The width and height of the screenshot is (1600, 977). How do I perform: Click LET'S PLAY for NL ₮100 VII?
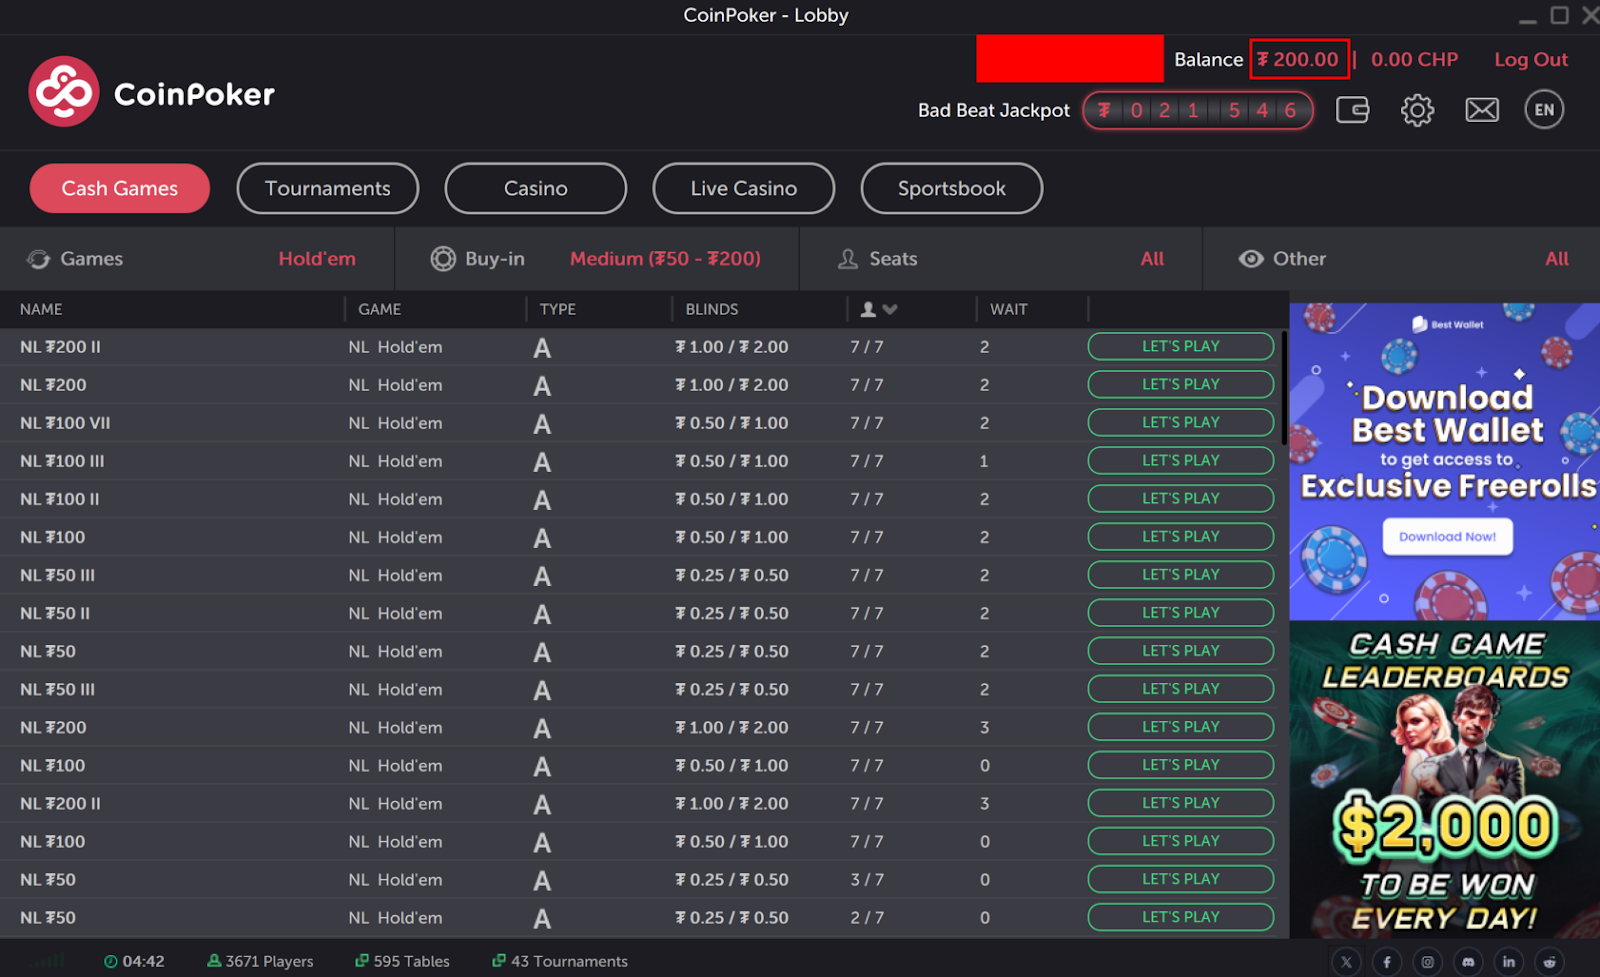click(1181, 423)
